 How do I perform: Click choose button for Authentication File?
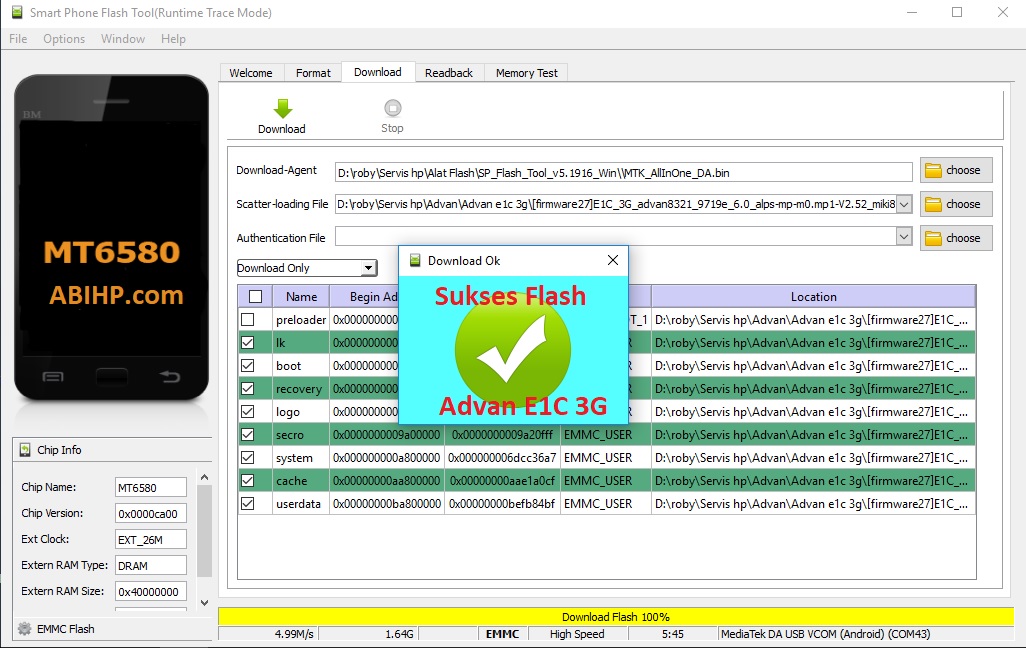(x=956, y=238)
